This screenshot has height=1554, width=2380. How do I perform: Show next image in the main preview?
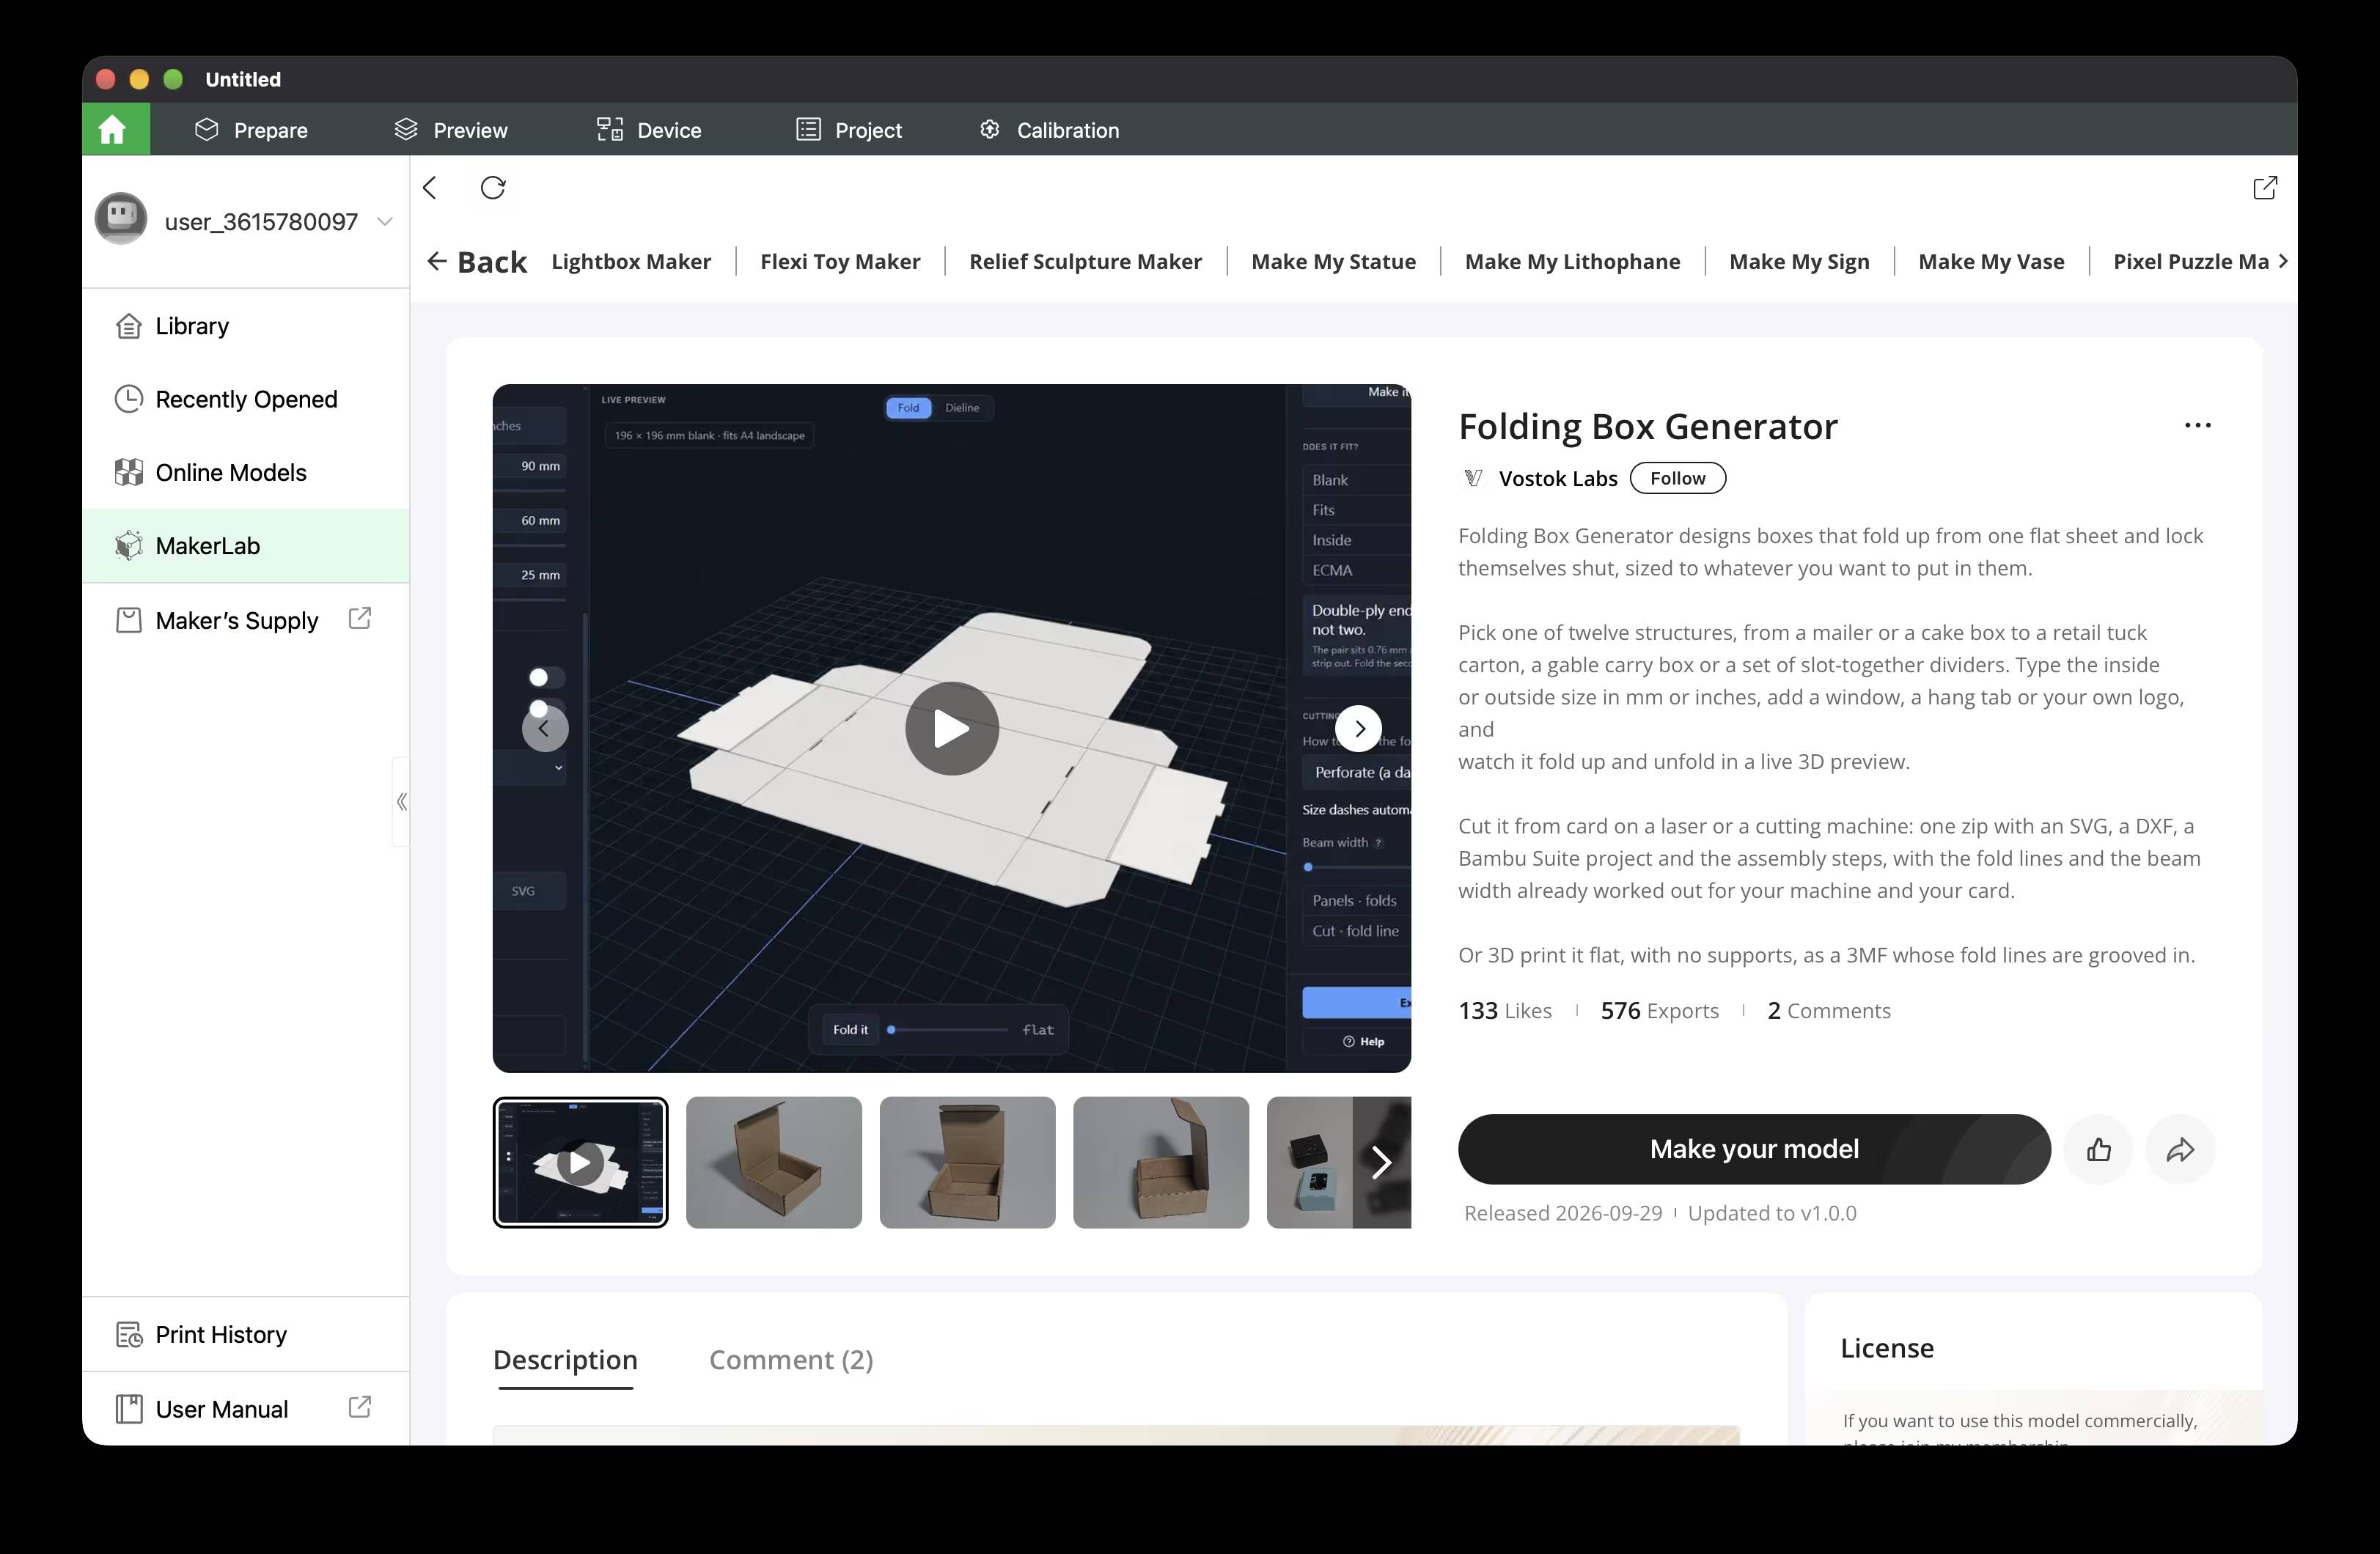pyautogui.click(x=1359, y=729)
